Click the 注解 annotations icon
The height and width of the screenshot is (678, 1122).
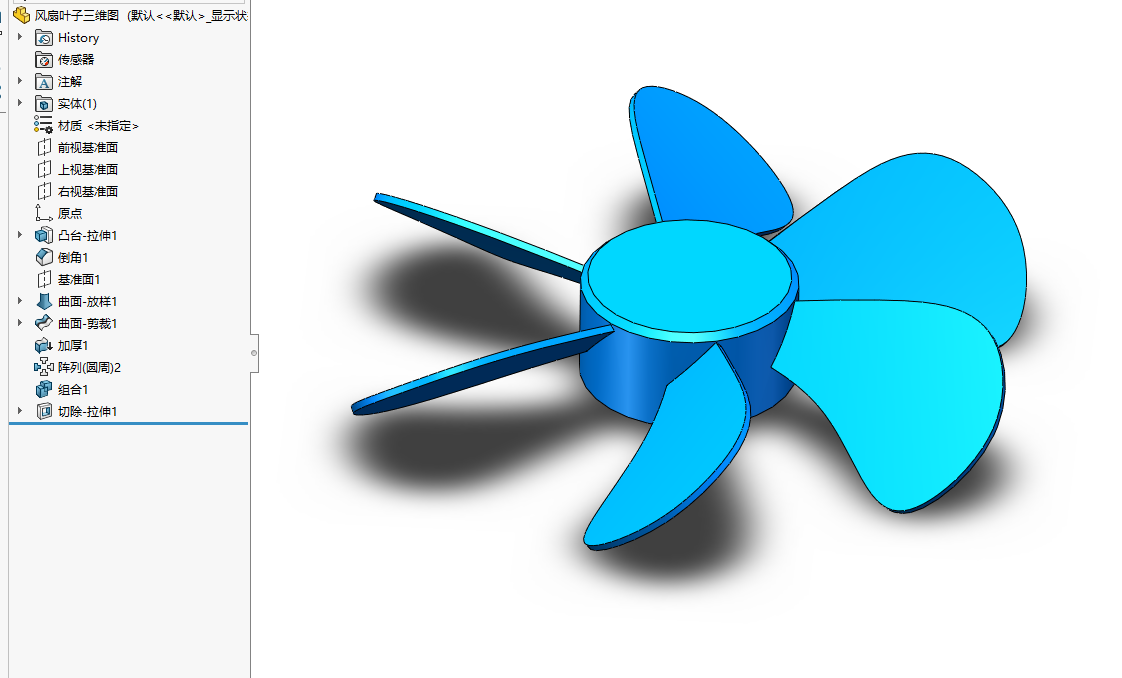44,82
